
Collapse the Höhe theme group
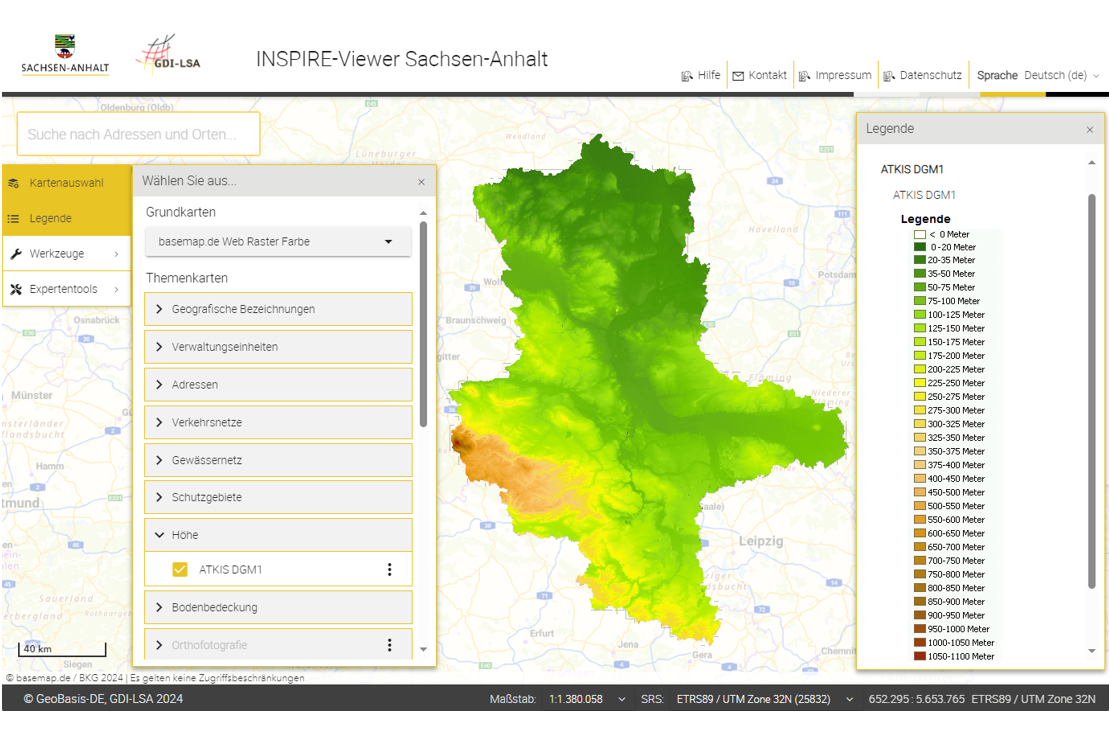(x=160, y=535)
